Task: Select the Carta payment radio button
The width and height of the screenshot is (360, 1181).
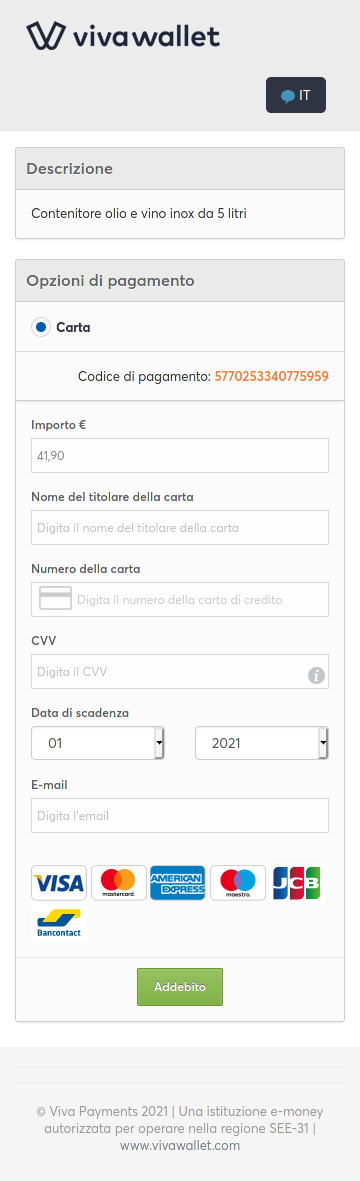Action: 41,328
